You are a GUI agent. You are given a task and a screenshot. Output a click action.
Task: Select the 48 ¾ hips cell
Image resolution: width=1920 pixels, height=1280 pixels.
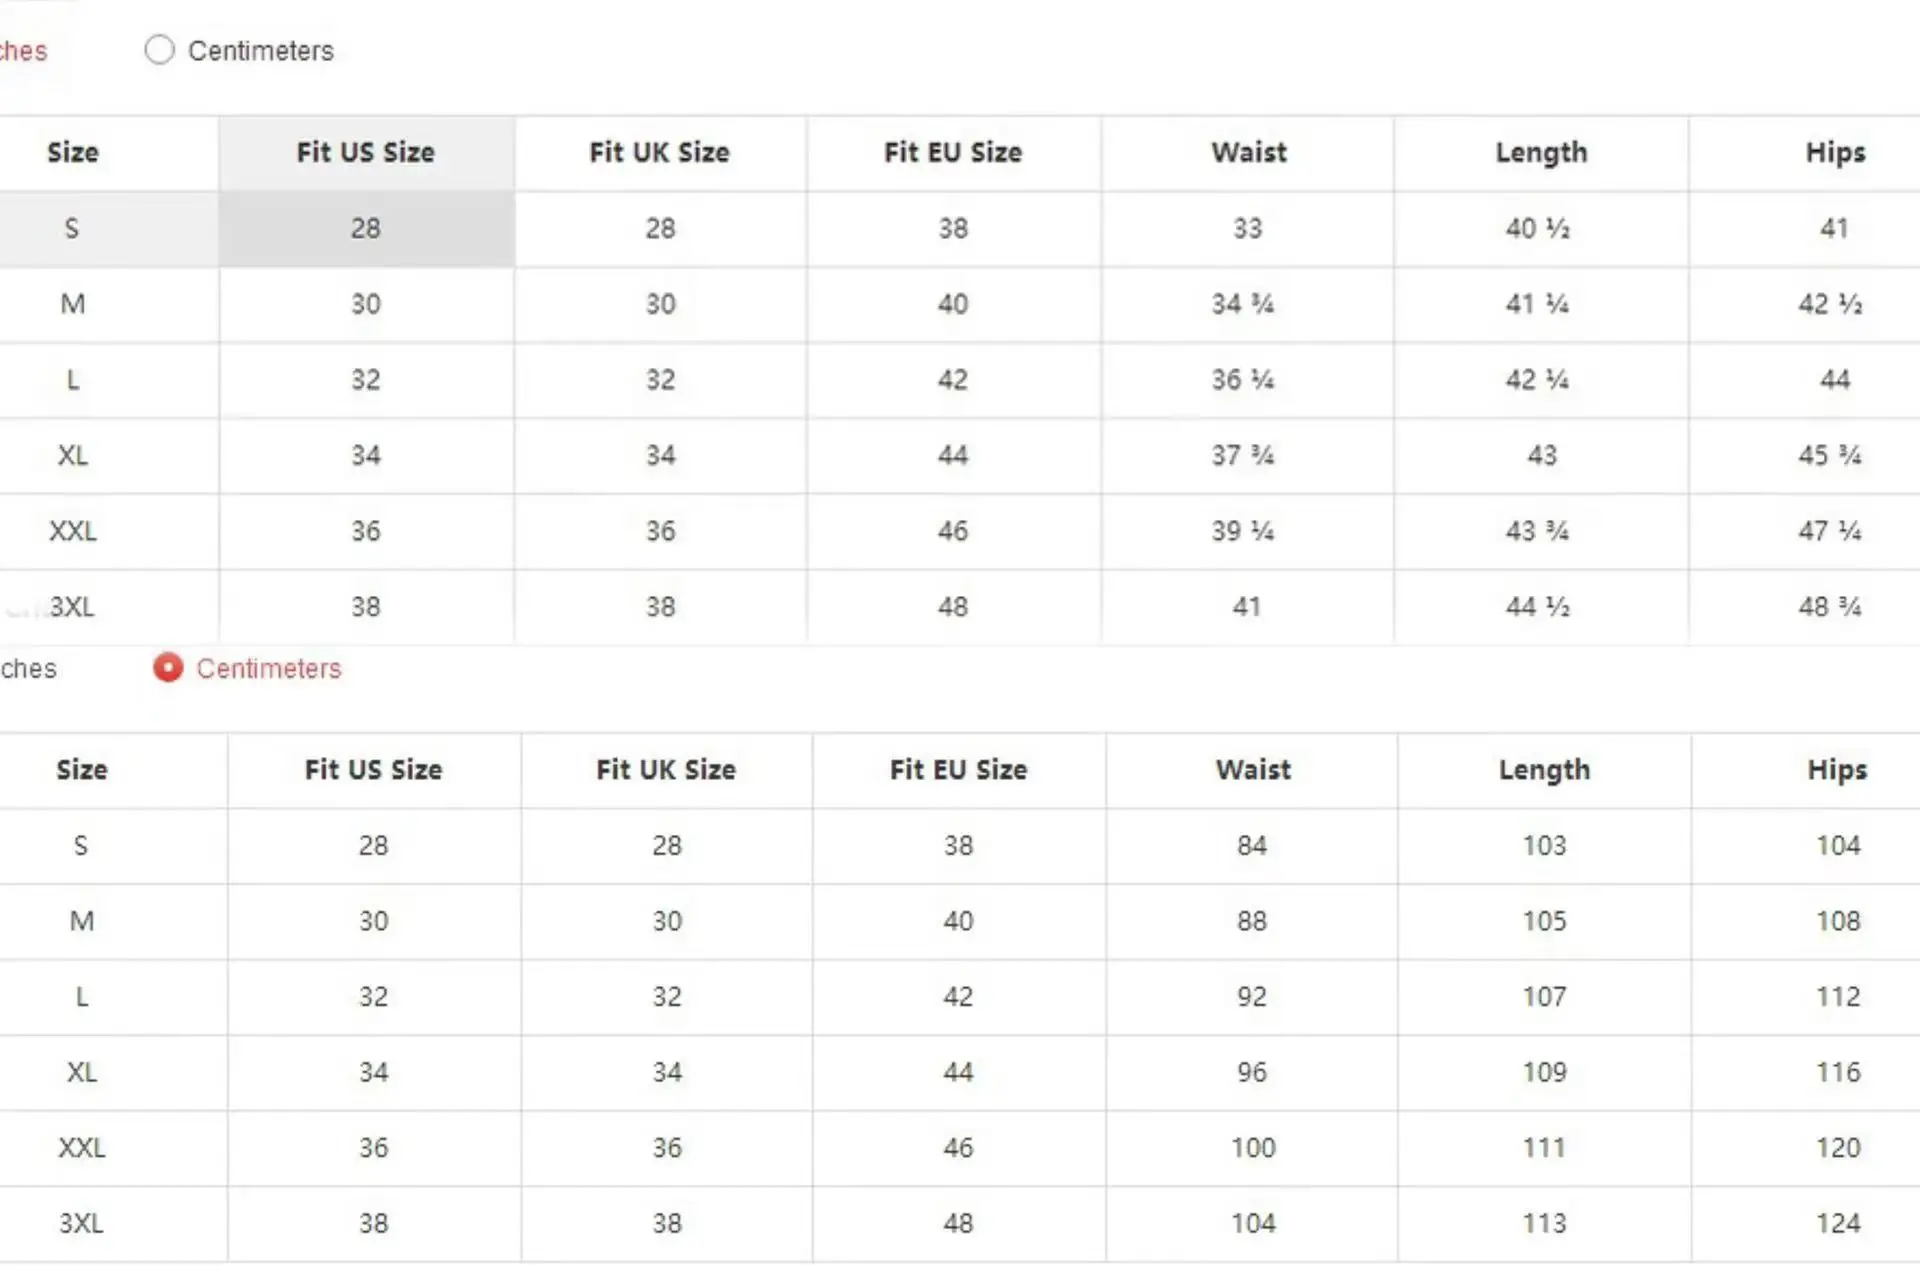coord(1830,607)
